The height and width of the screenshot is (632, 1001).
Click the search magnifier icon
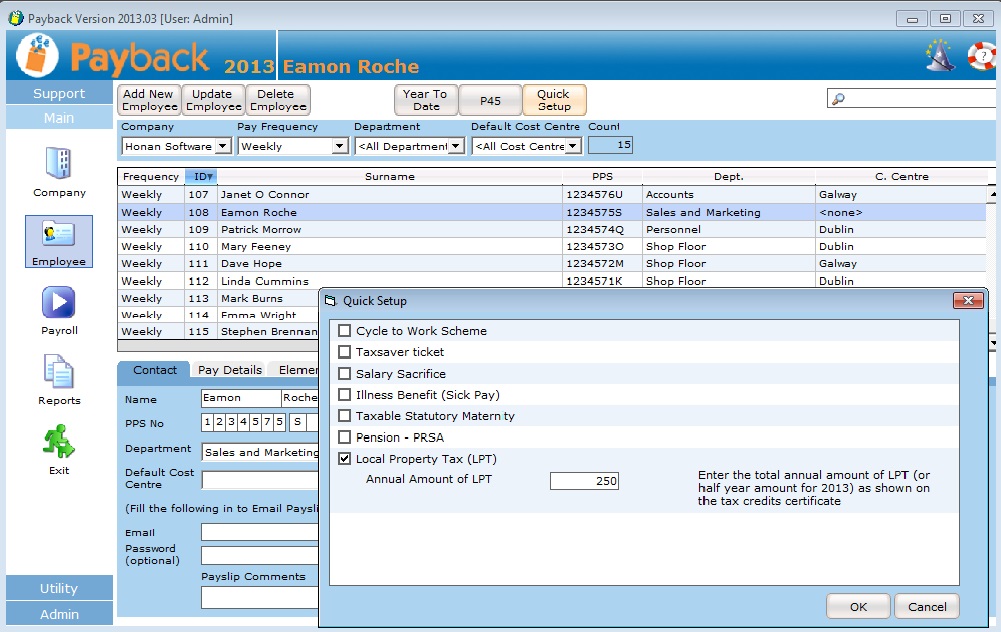(839, 99)
